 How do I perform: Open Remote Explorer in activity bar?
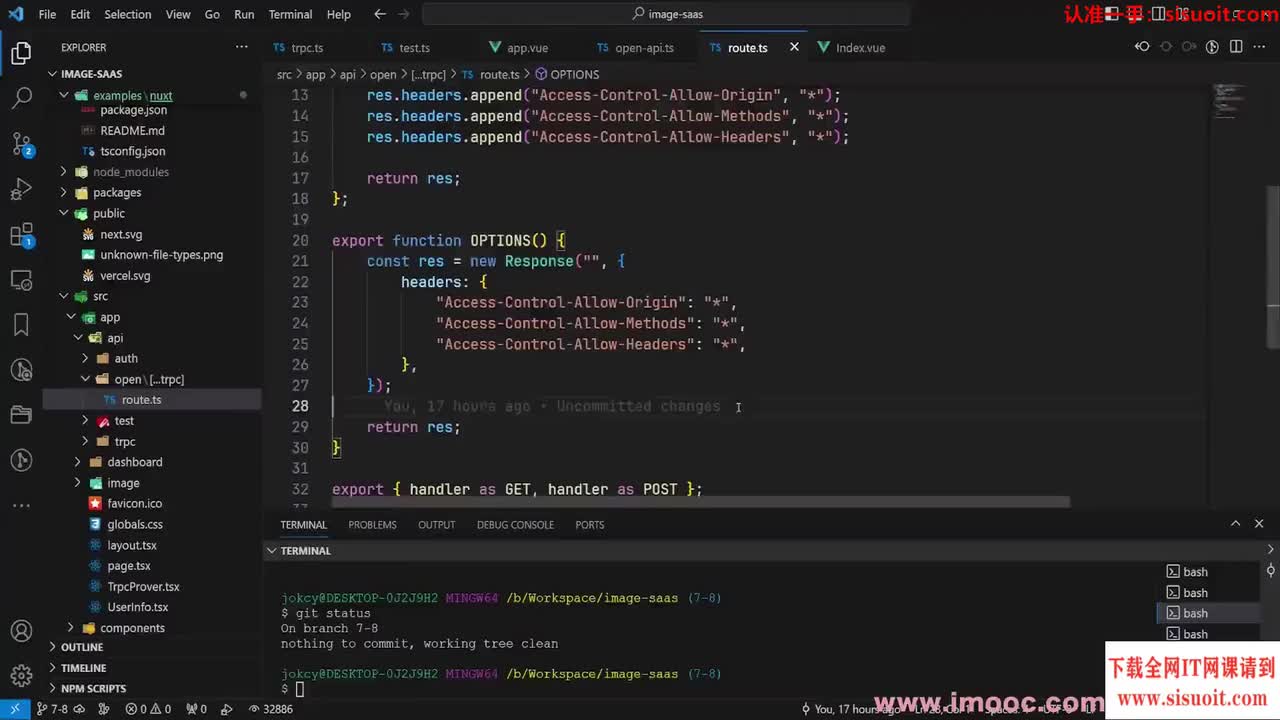pos(21,279)
